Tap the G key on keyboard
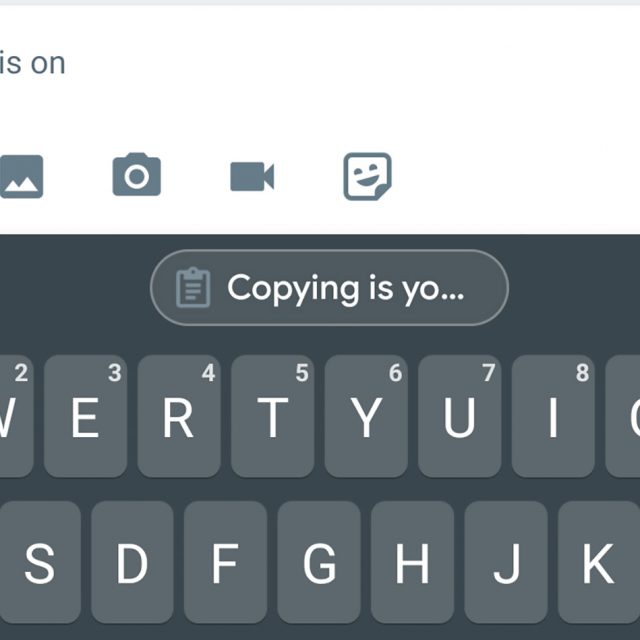Image resolution: width=640 pixels, height=640 pixels. tap(319, 562)
